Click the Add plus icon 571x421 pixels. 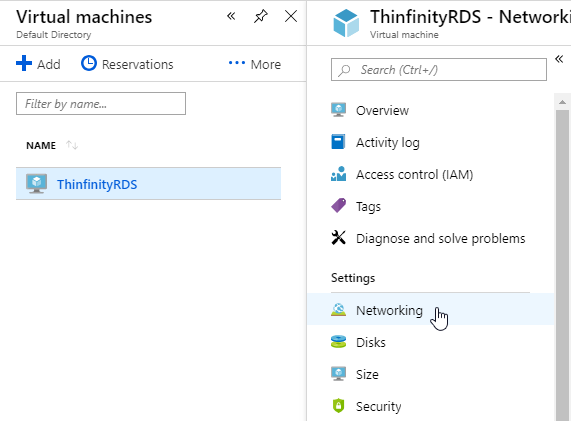coord(24,63)
